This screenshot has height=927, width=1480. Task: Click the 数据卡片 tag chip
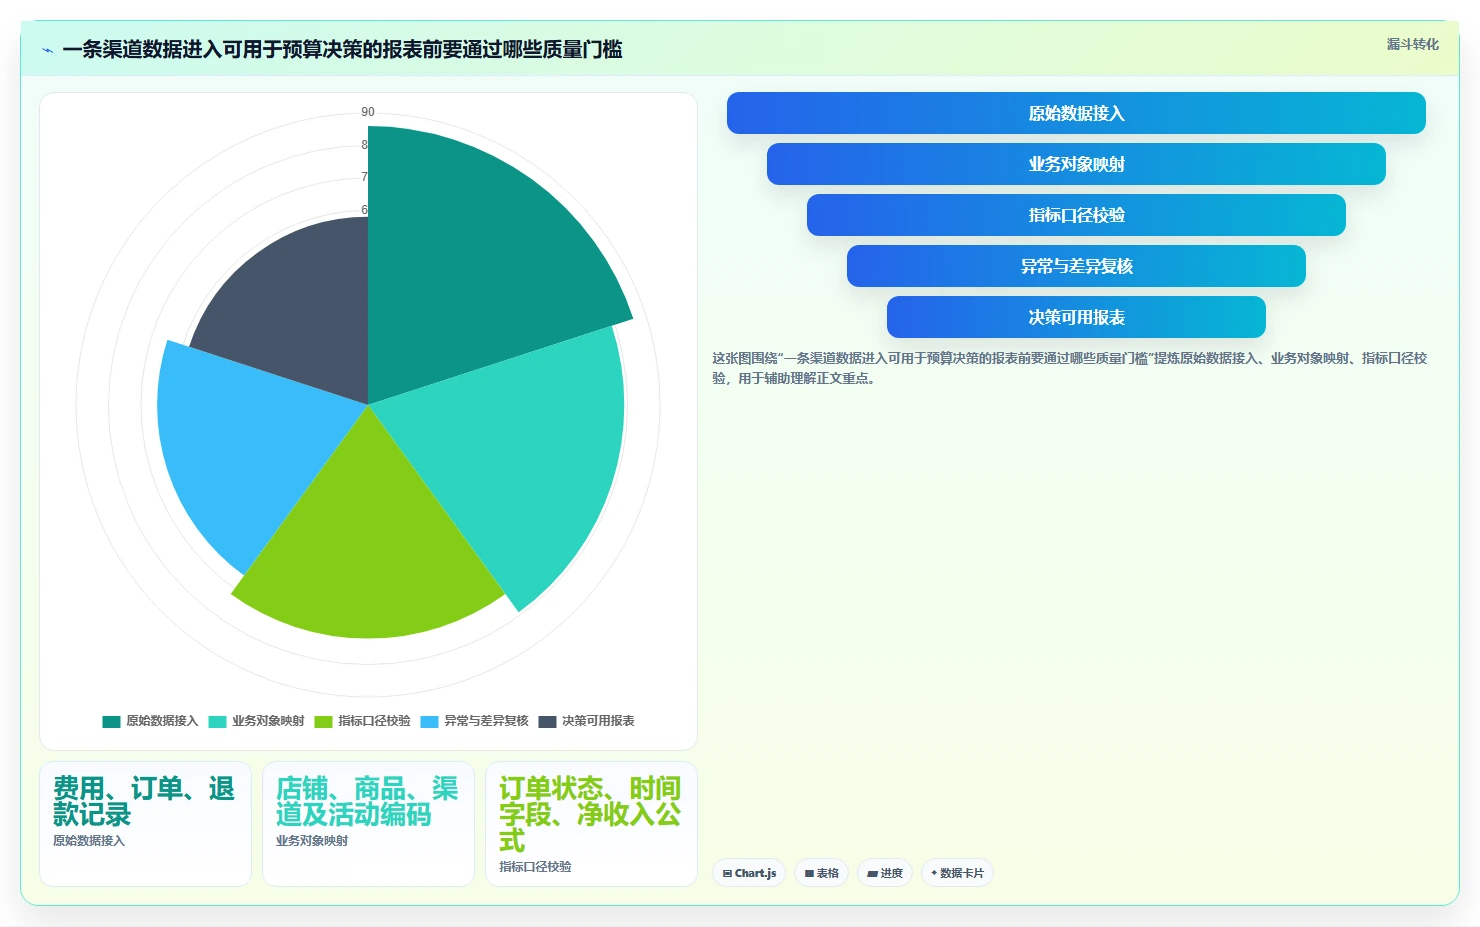(x=958, y=873)
